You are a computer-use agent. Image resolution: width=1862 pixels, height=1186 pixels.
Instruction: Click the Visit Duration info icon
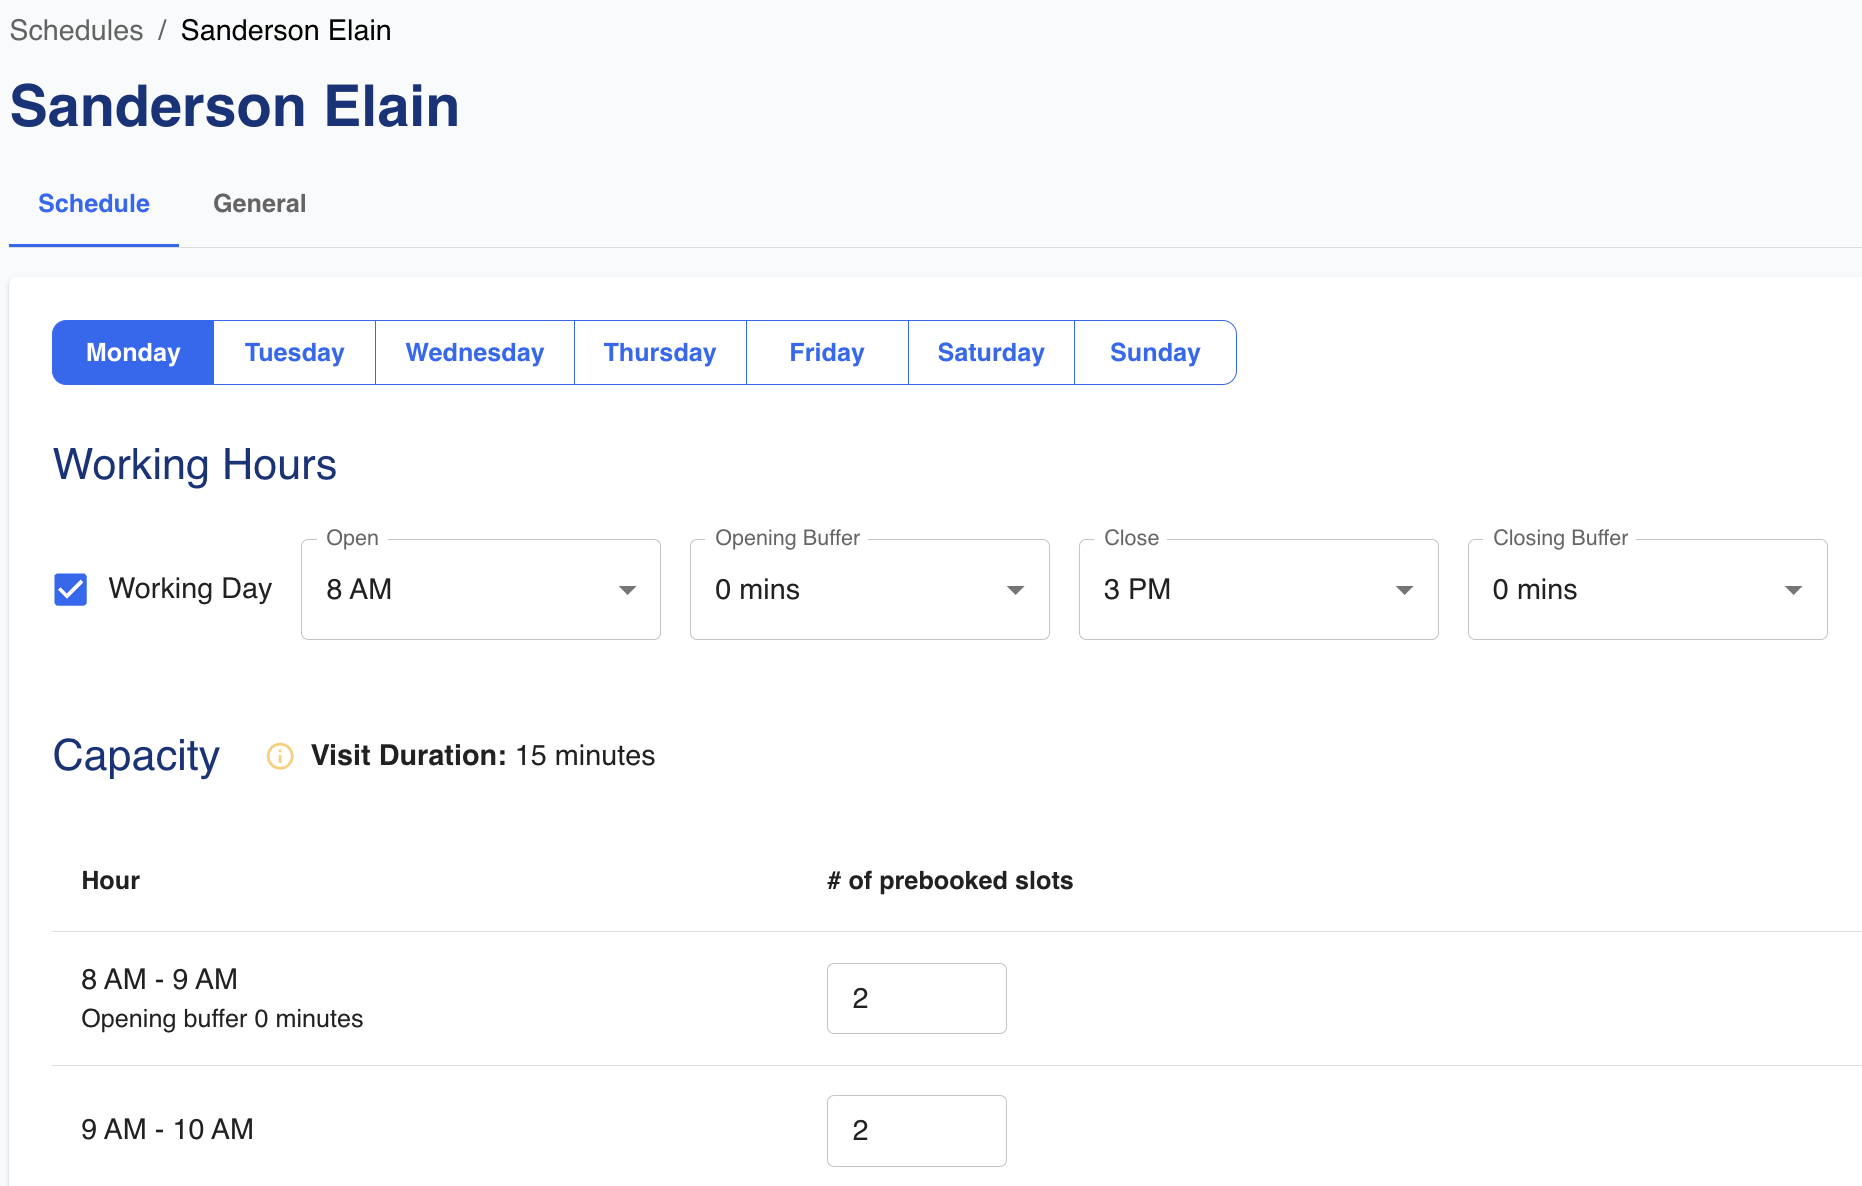(280, 756)
